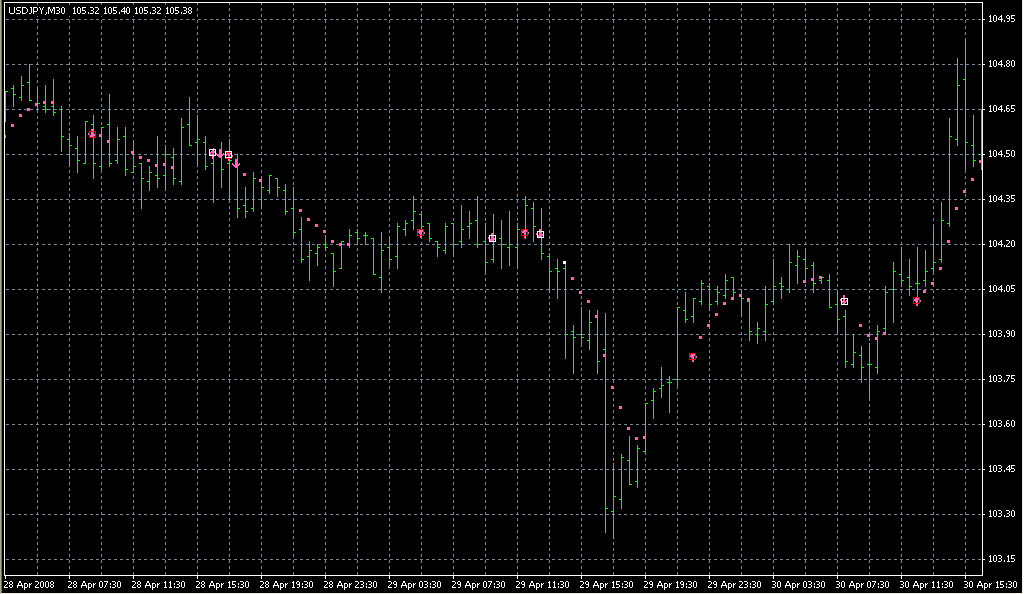Screen dimensions: 1024x594
Task: Click red circle marker near 30 Apr 11:30
Action: [917, 300]
